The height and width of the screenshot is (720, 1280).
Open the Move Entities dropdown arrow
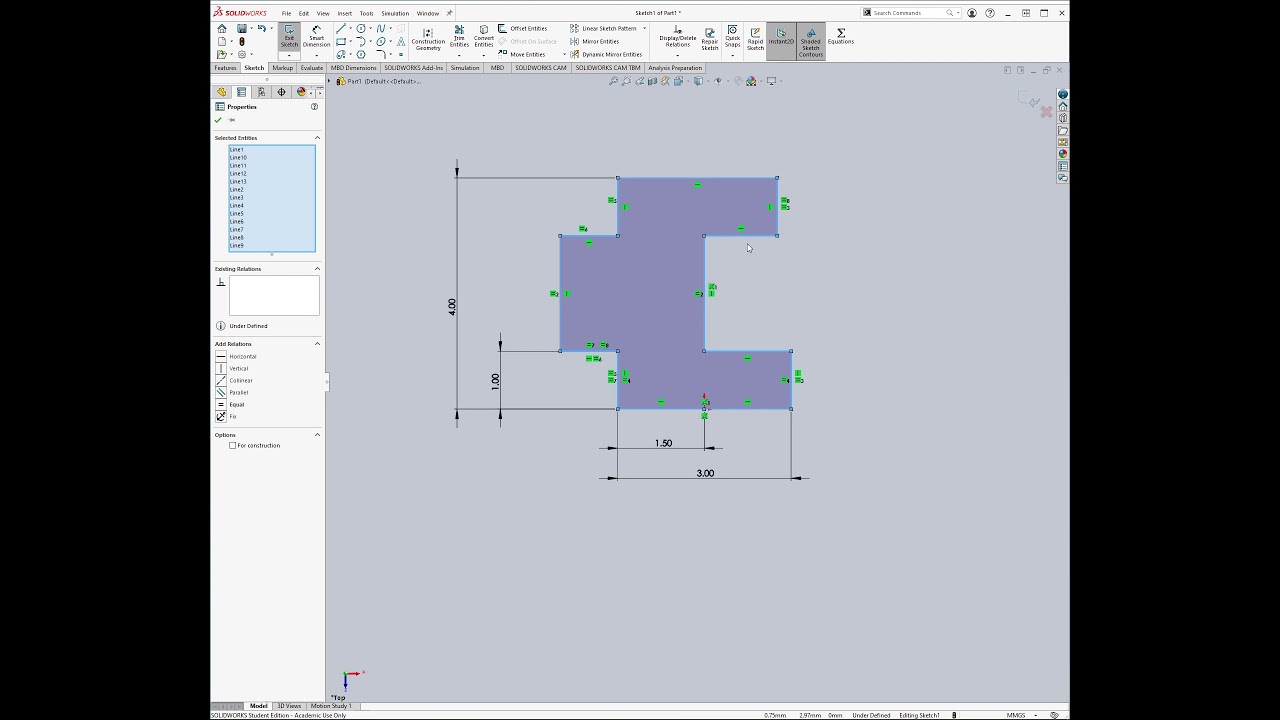[564, 54]
